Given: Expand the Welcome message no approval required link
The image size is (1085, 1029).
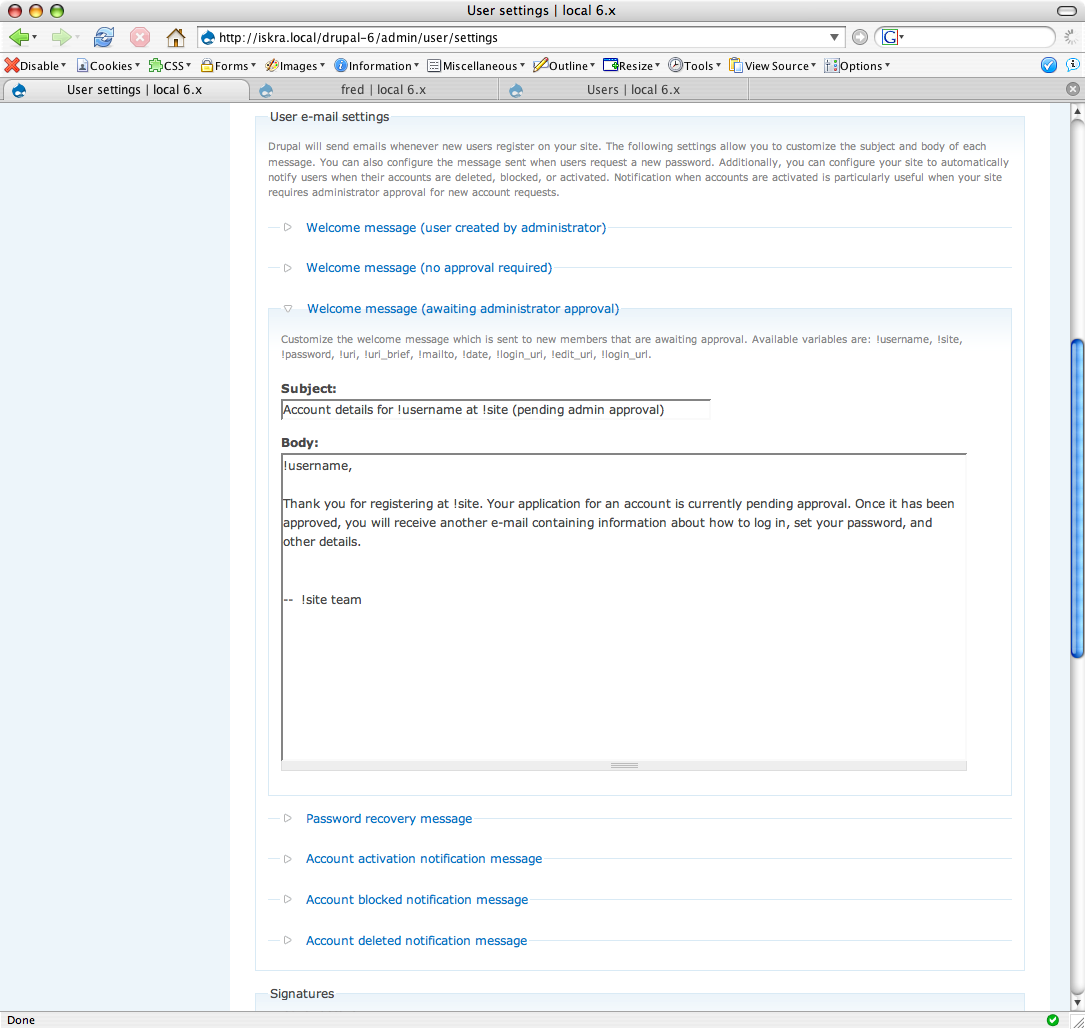Looking at the screenshot, I should 429,267.
